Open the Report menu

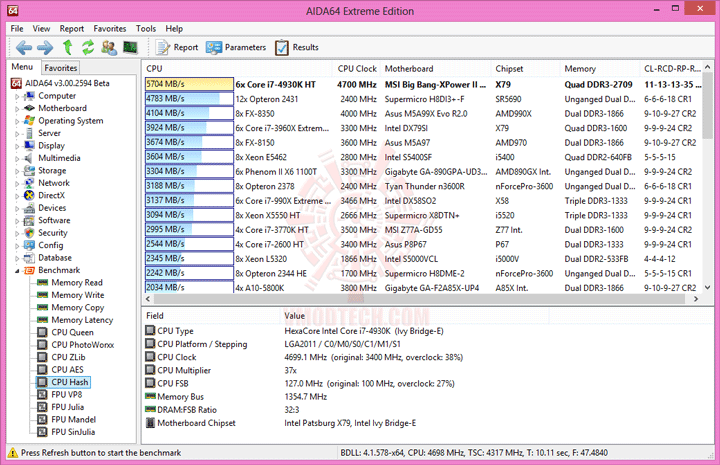point(72,28)
